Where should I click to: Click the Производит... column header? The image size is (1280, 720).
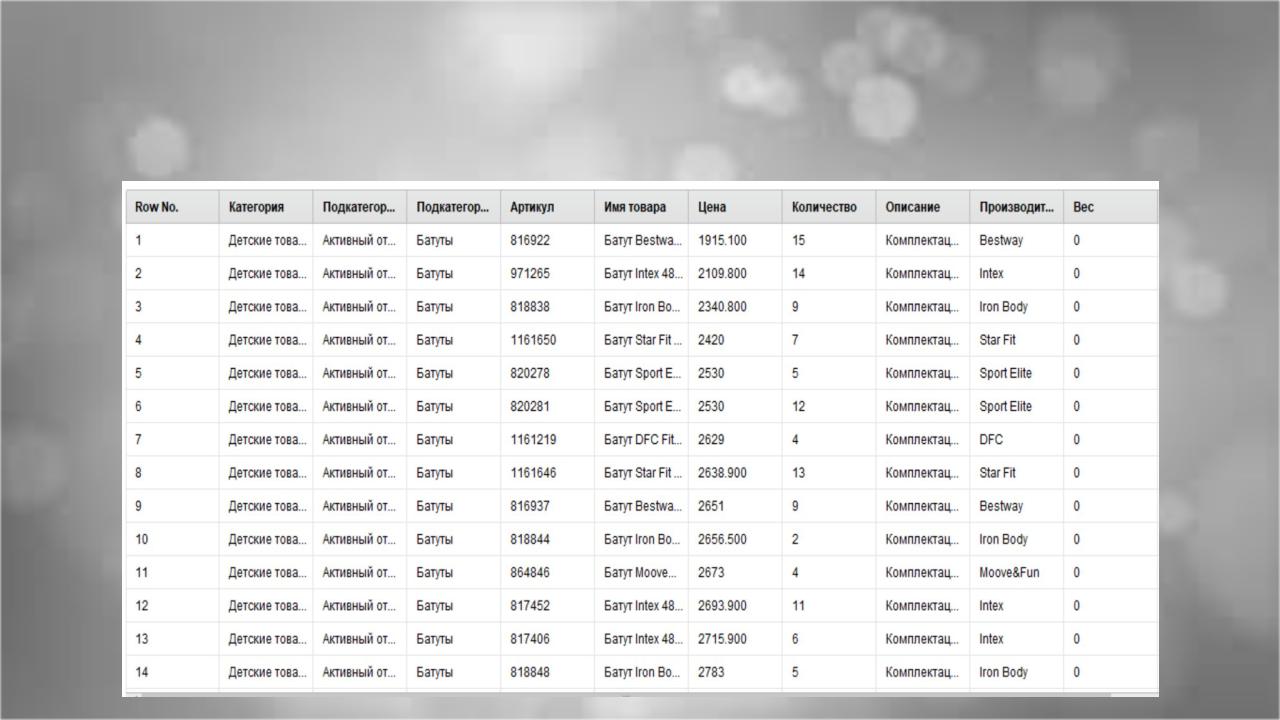(x=1016, y=207)
